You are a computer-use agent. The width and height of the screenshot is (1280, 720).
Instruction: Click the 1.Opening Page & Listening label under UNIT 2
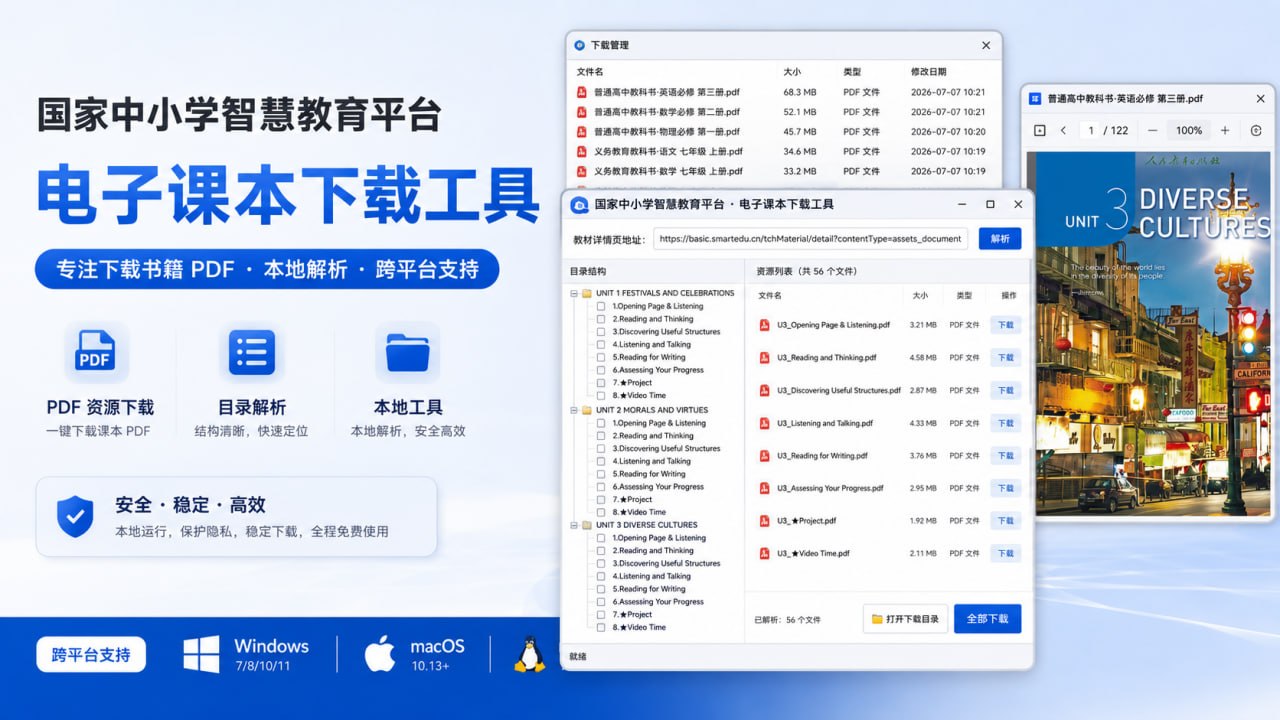[659, 423]
